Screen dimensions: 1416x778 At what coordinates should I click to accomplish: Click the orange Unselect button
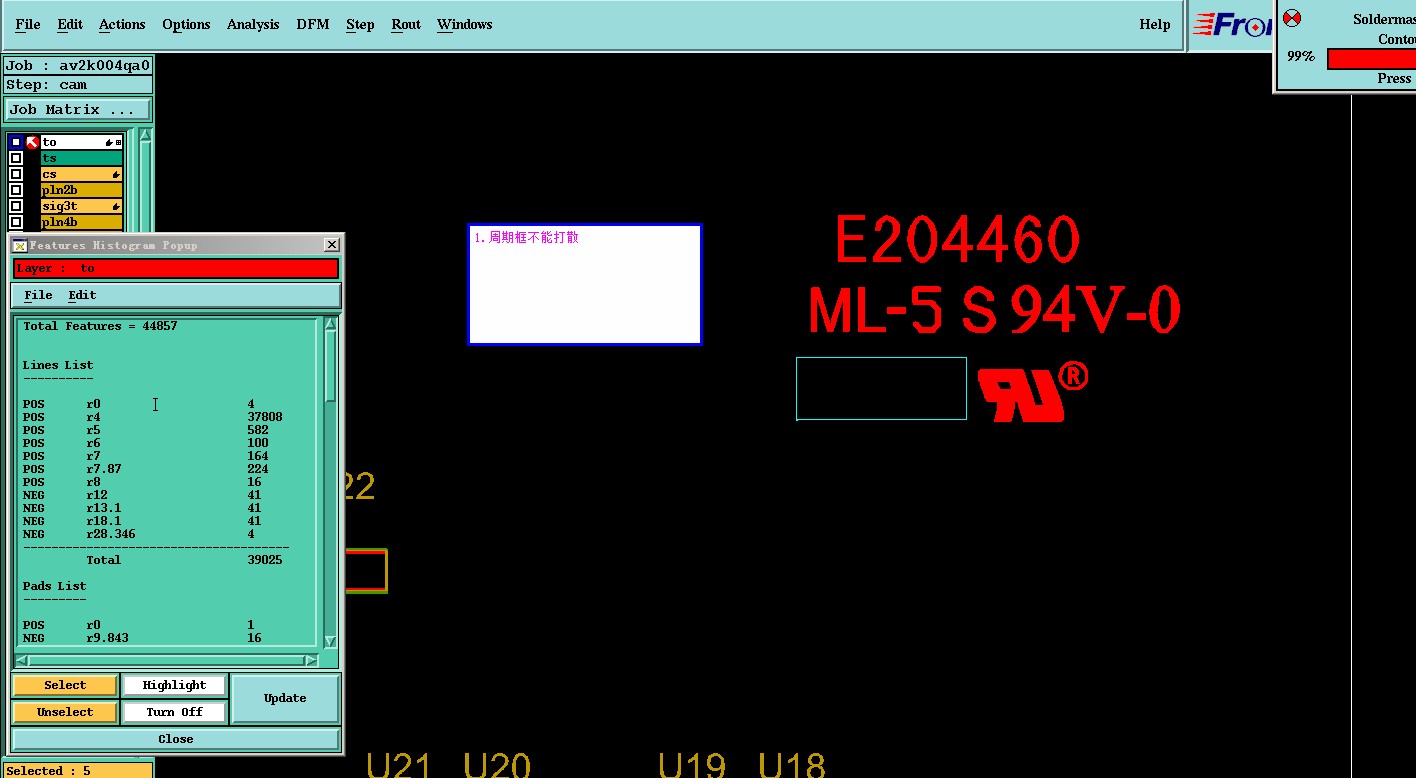65,712
